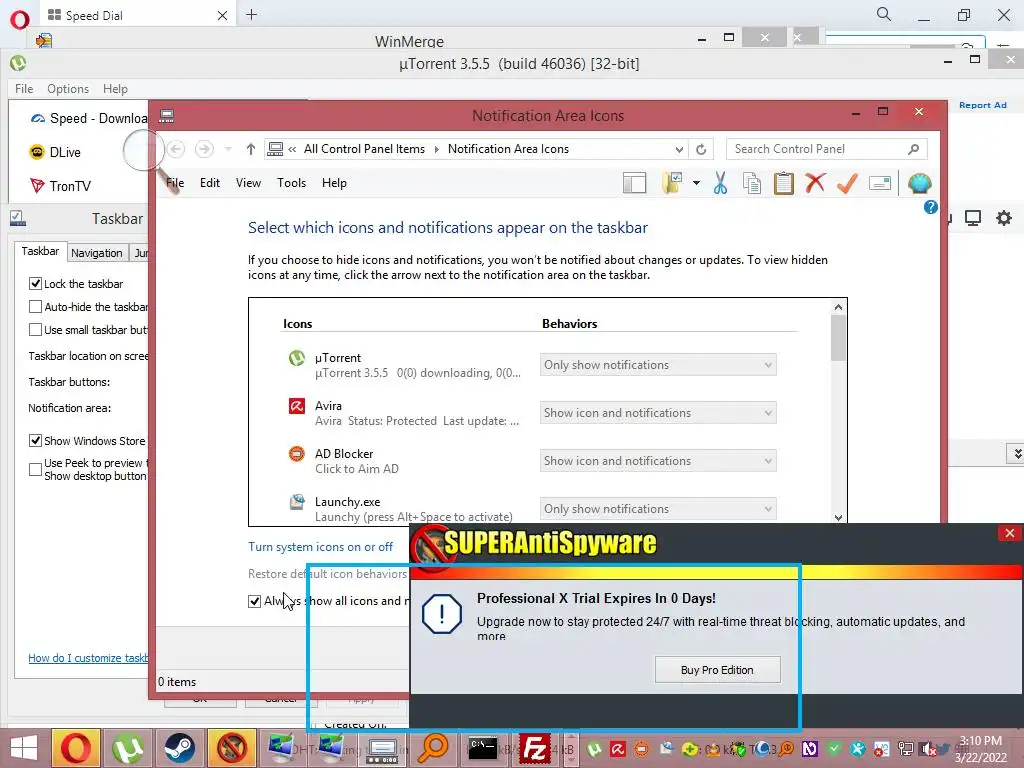Open Launchy.exe behavior dropdown
Screen dimensions: 1024x768
(658, 509)
